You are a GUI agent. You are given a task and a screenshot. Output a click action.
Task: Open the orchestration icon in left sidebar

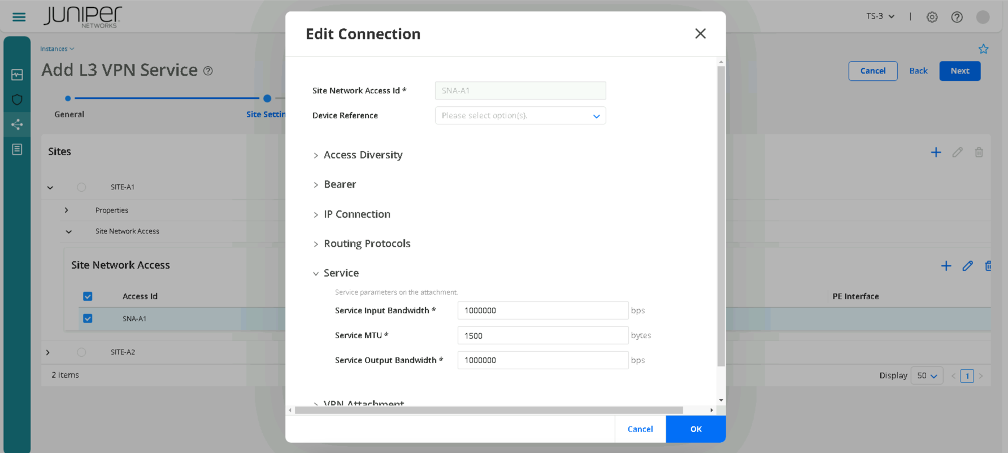point(17,124)
